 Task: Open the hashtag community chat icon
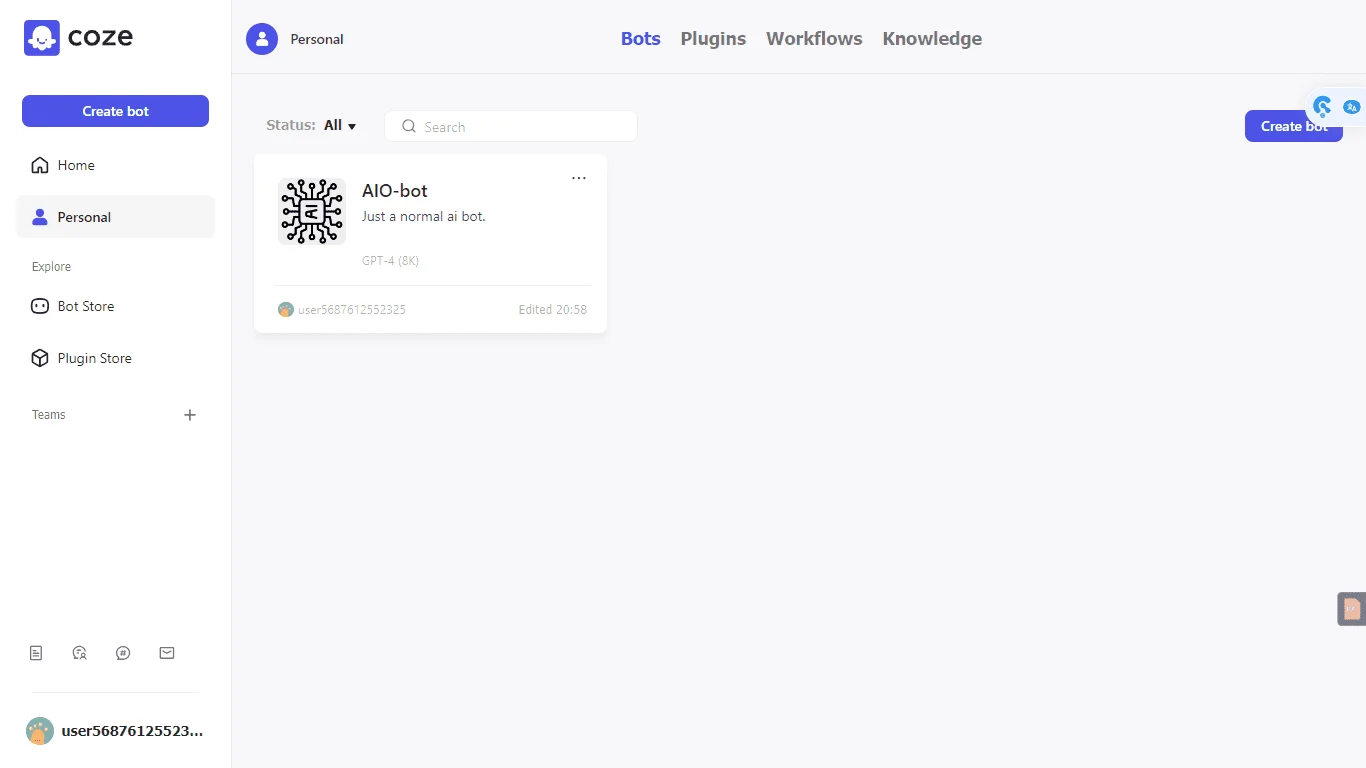pyautogui.click(x=123, y=653)
